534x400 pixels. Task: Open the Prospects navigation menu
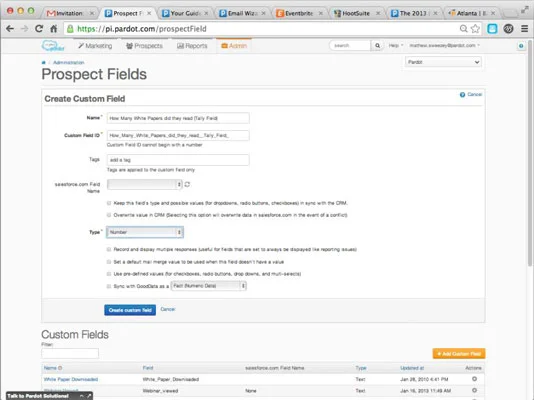(144, 46)
